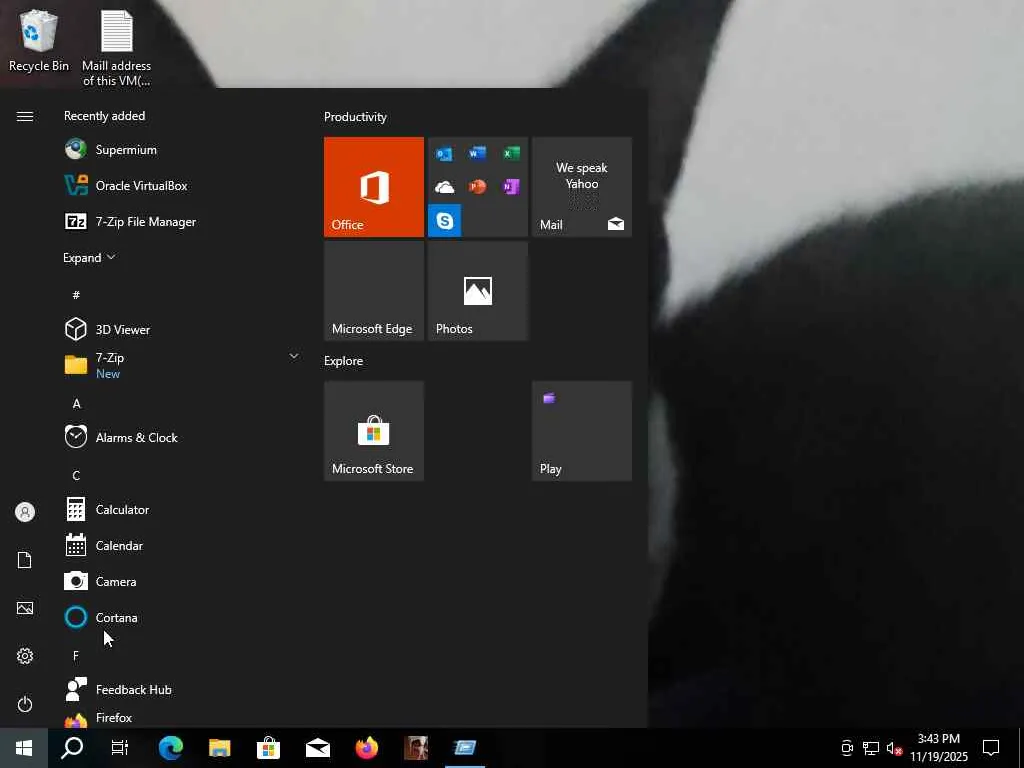Expand the Recently added list

(x=89, y=257)
